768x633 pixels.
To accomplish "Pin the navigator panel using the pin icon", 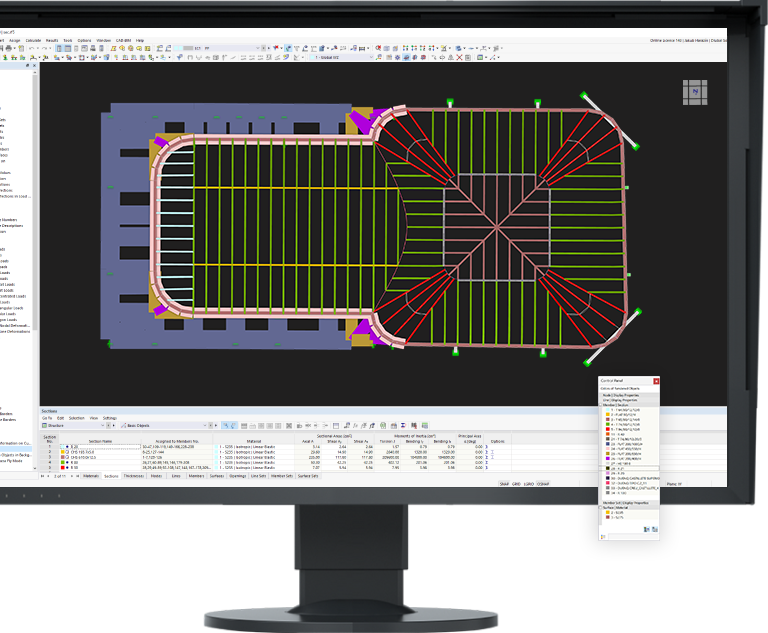I will pos(27,65).
